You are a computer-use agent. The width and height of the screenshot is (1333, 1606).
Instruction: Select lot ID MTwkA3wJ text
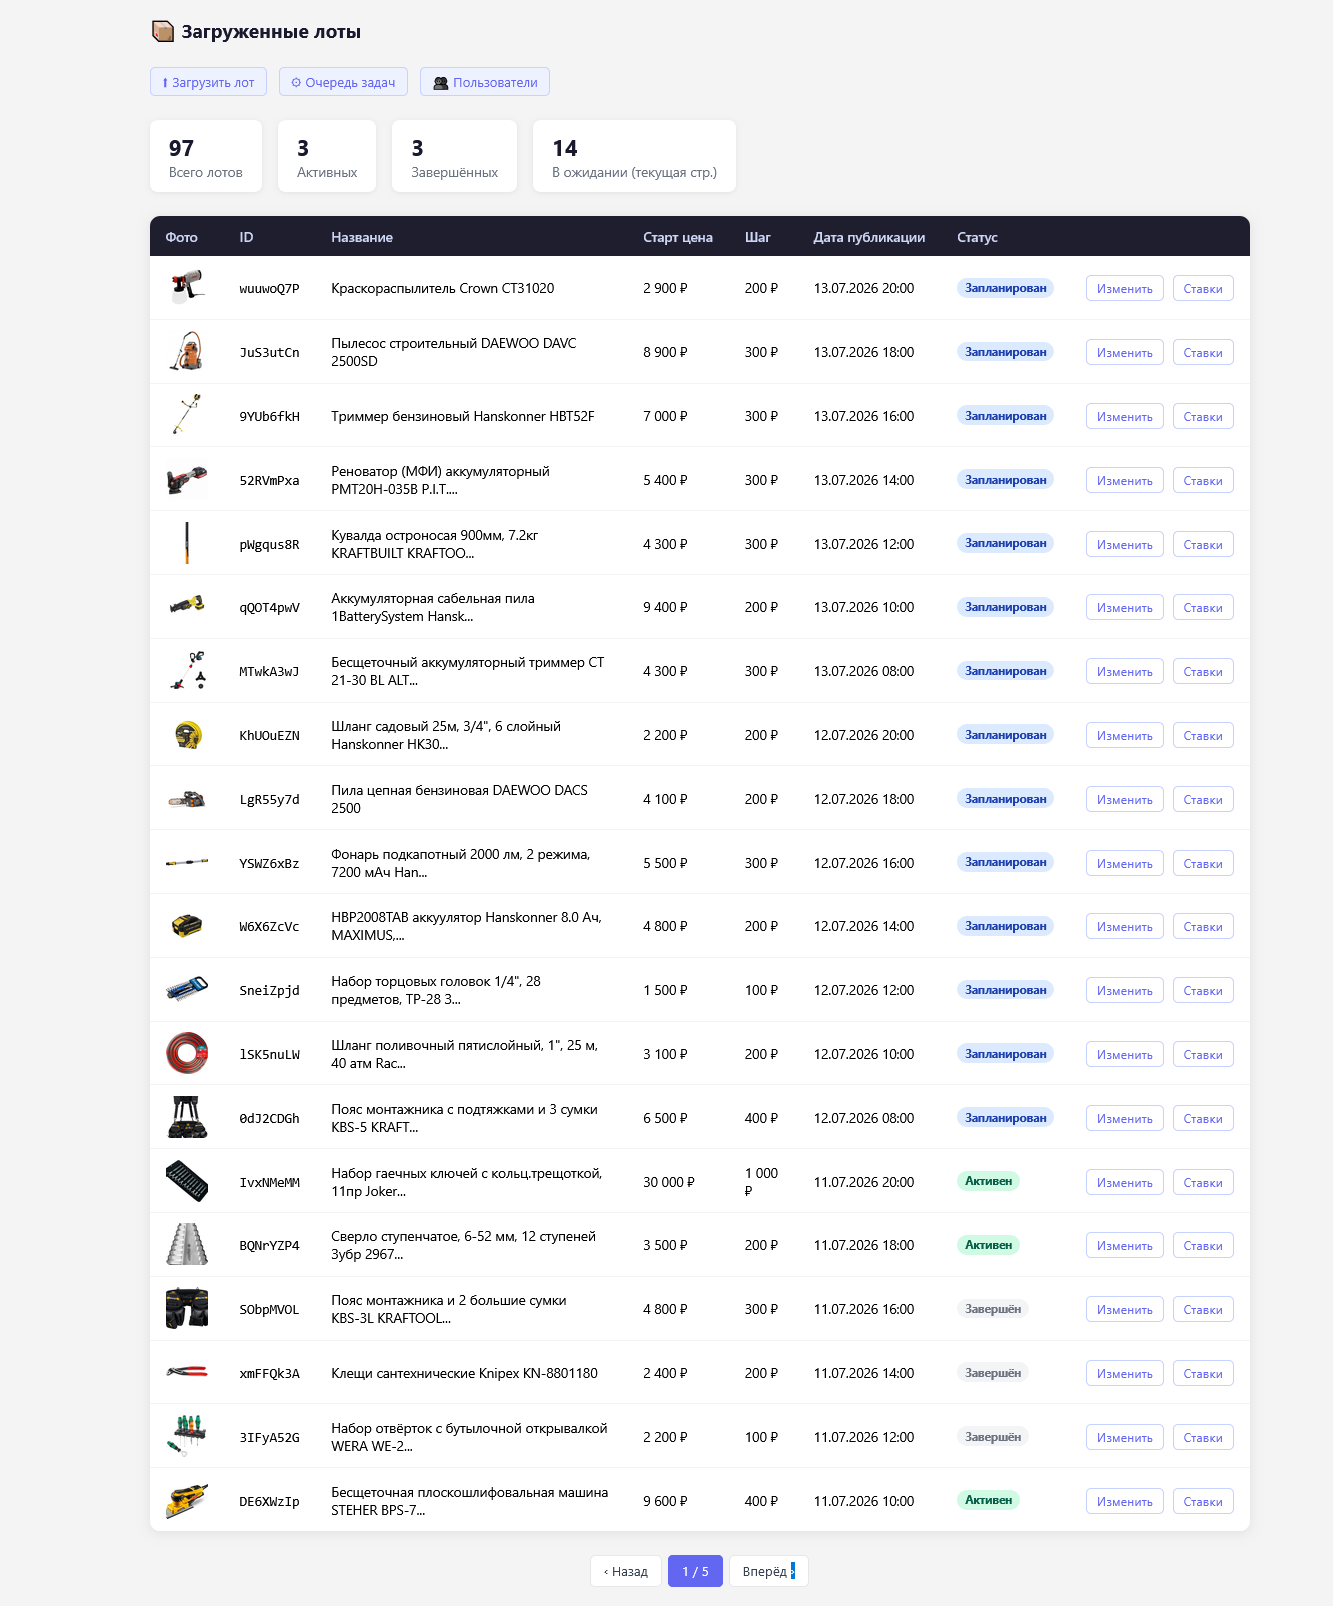click(269, 671)
